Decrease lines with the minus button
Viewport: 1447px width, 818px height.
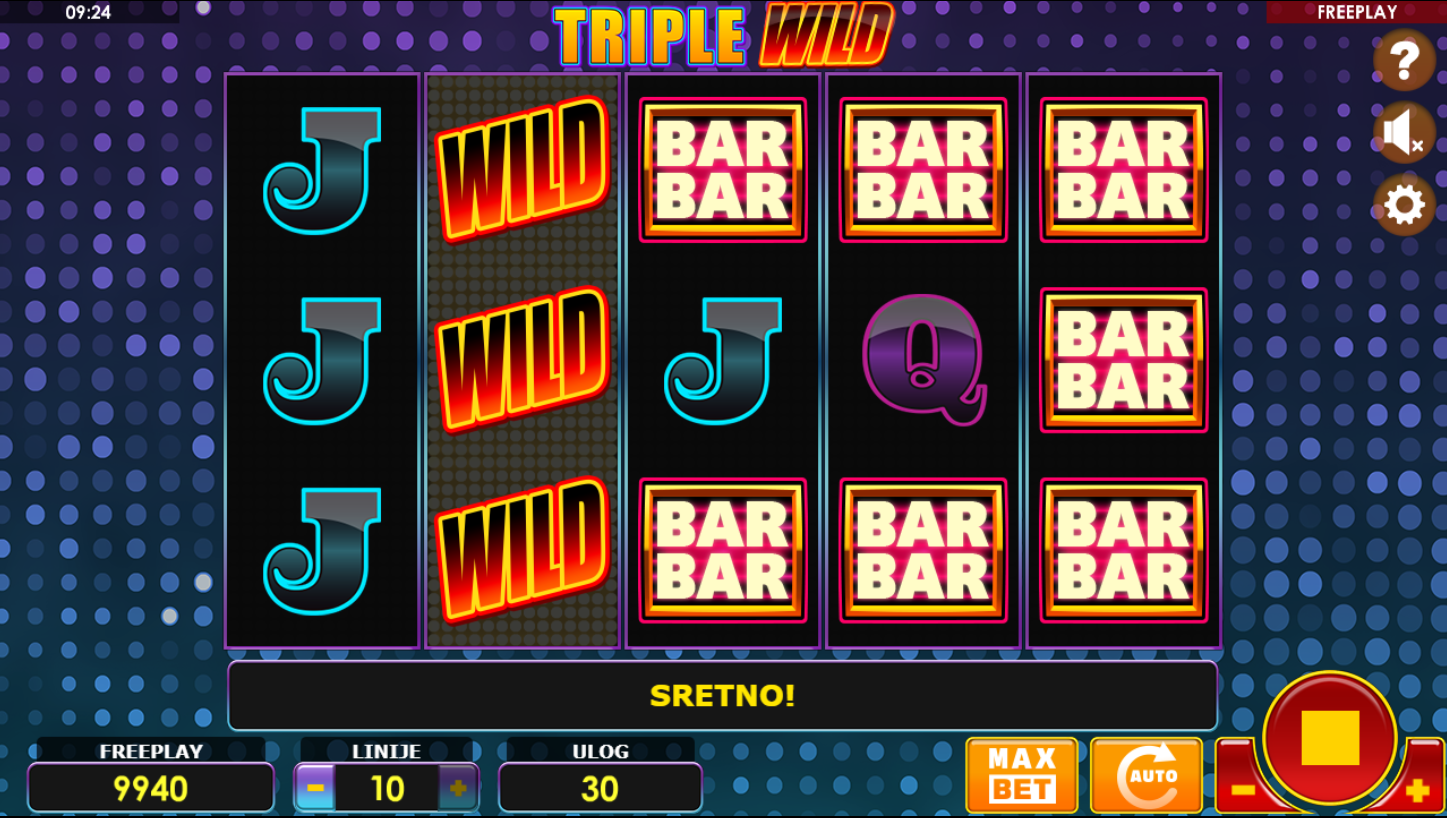coord(315,788)
